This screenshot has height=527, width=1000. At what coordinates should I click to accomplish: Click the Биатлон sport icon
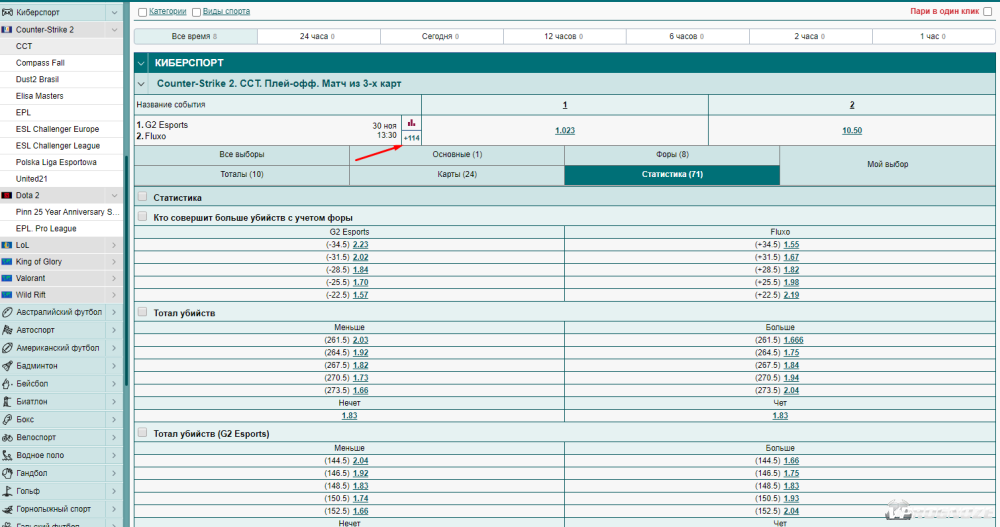tap(8, 401)
